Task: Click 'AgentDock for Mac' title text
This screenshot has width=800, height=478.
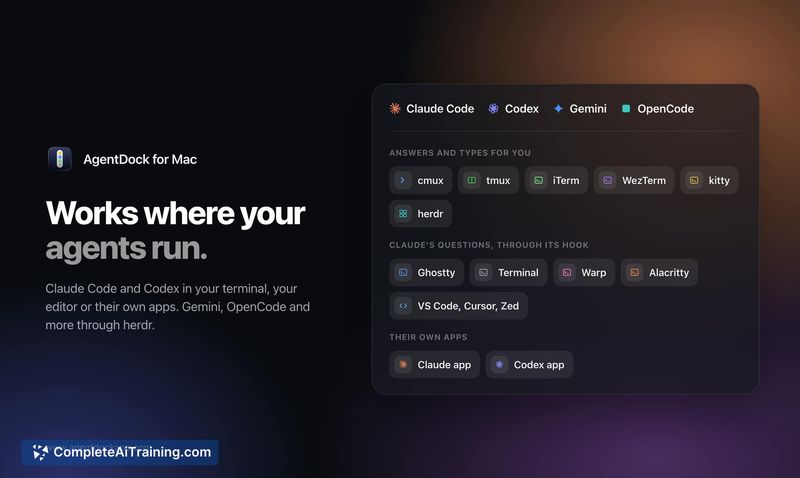Action: [x=140, y=159]
